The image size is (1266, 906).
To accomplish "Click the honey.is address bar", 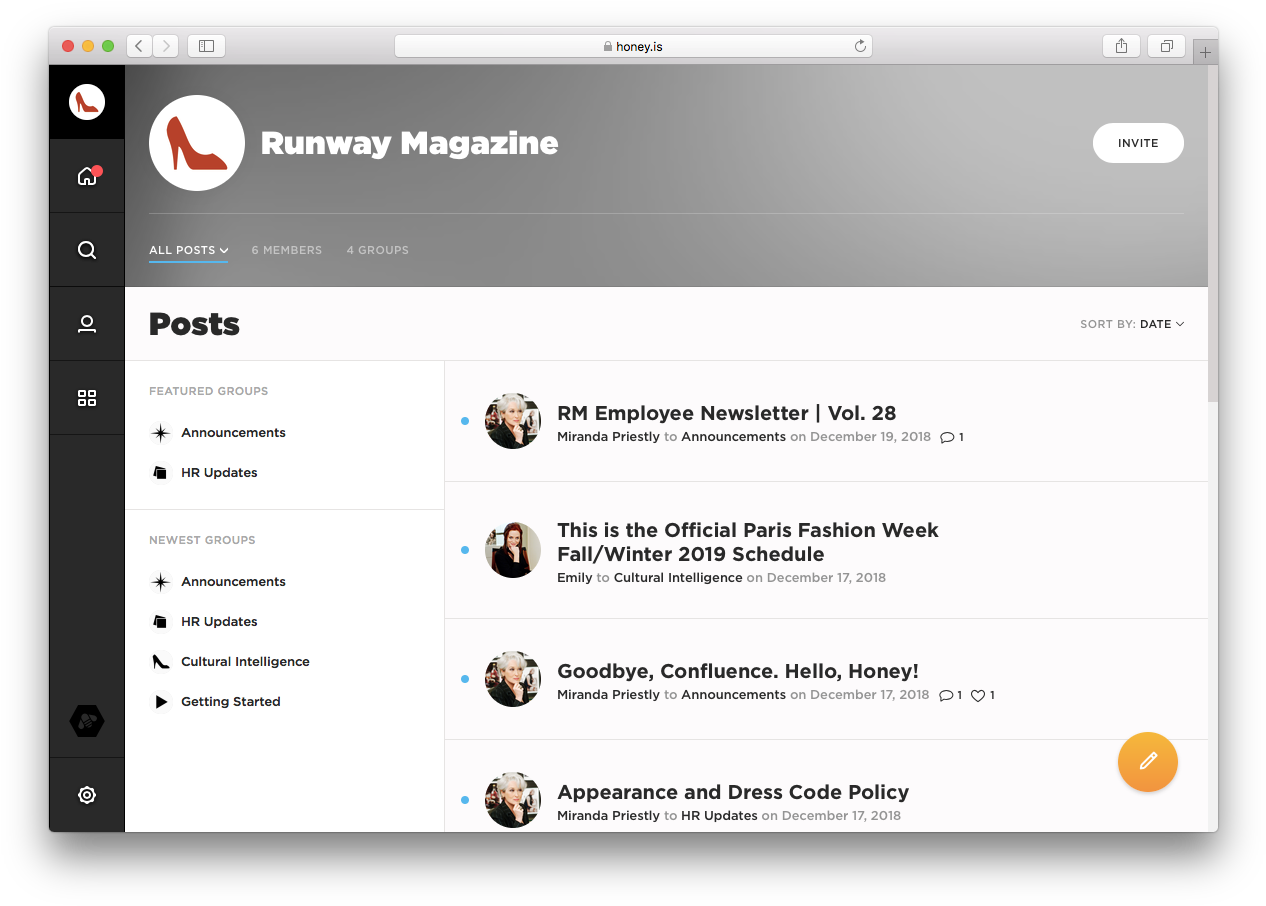I will 633,46.
